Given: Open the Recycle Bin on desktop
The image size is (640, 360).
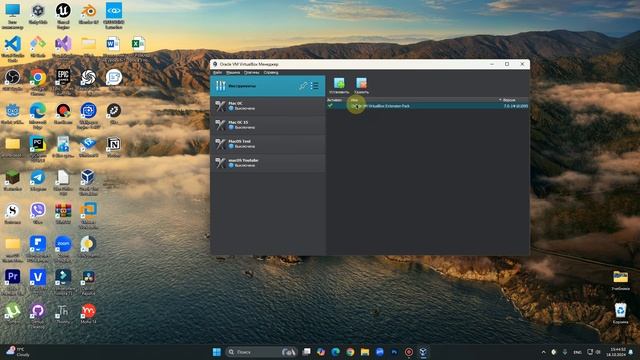Looking at the screenshot, I should click(620, 313).
